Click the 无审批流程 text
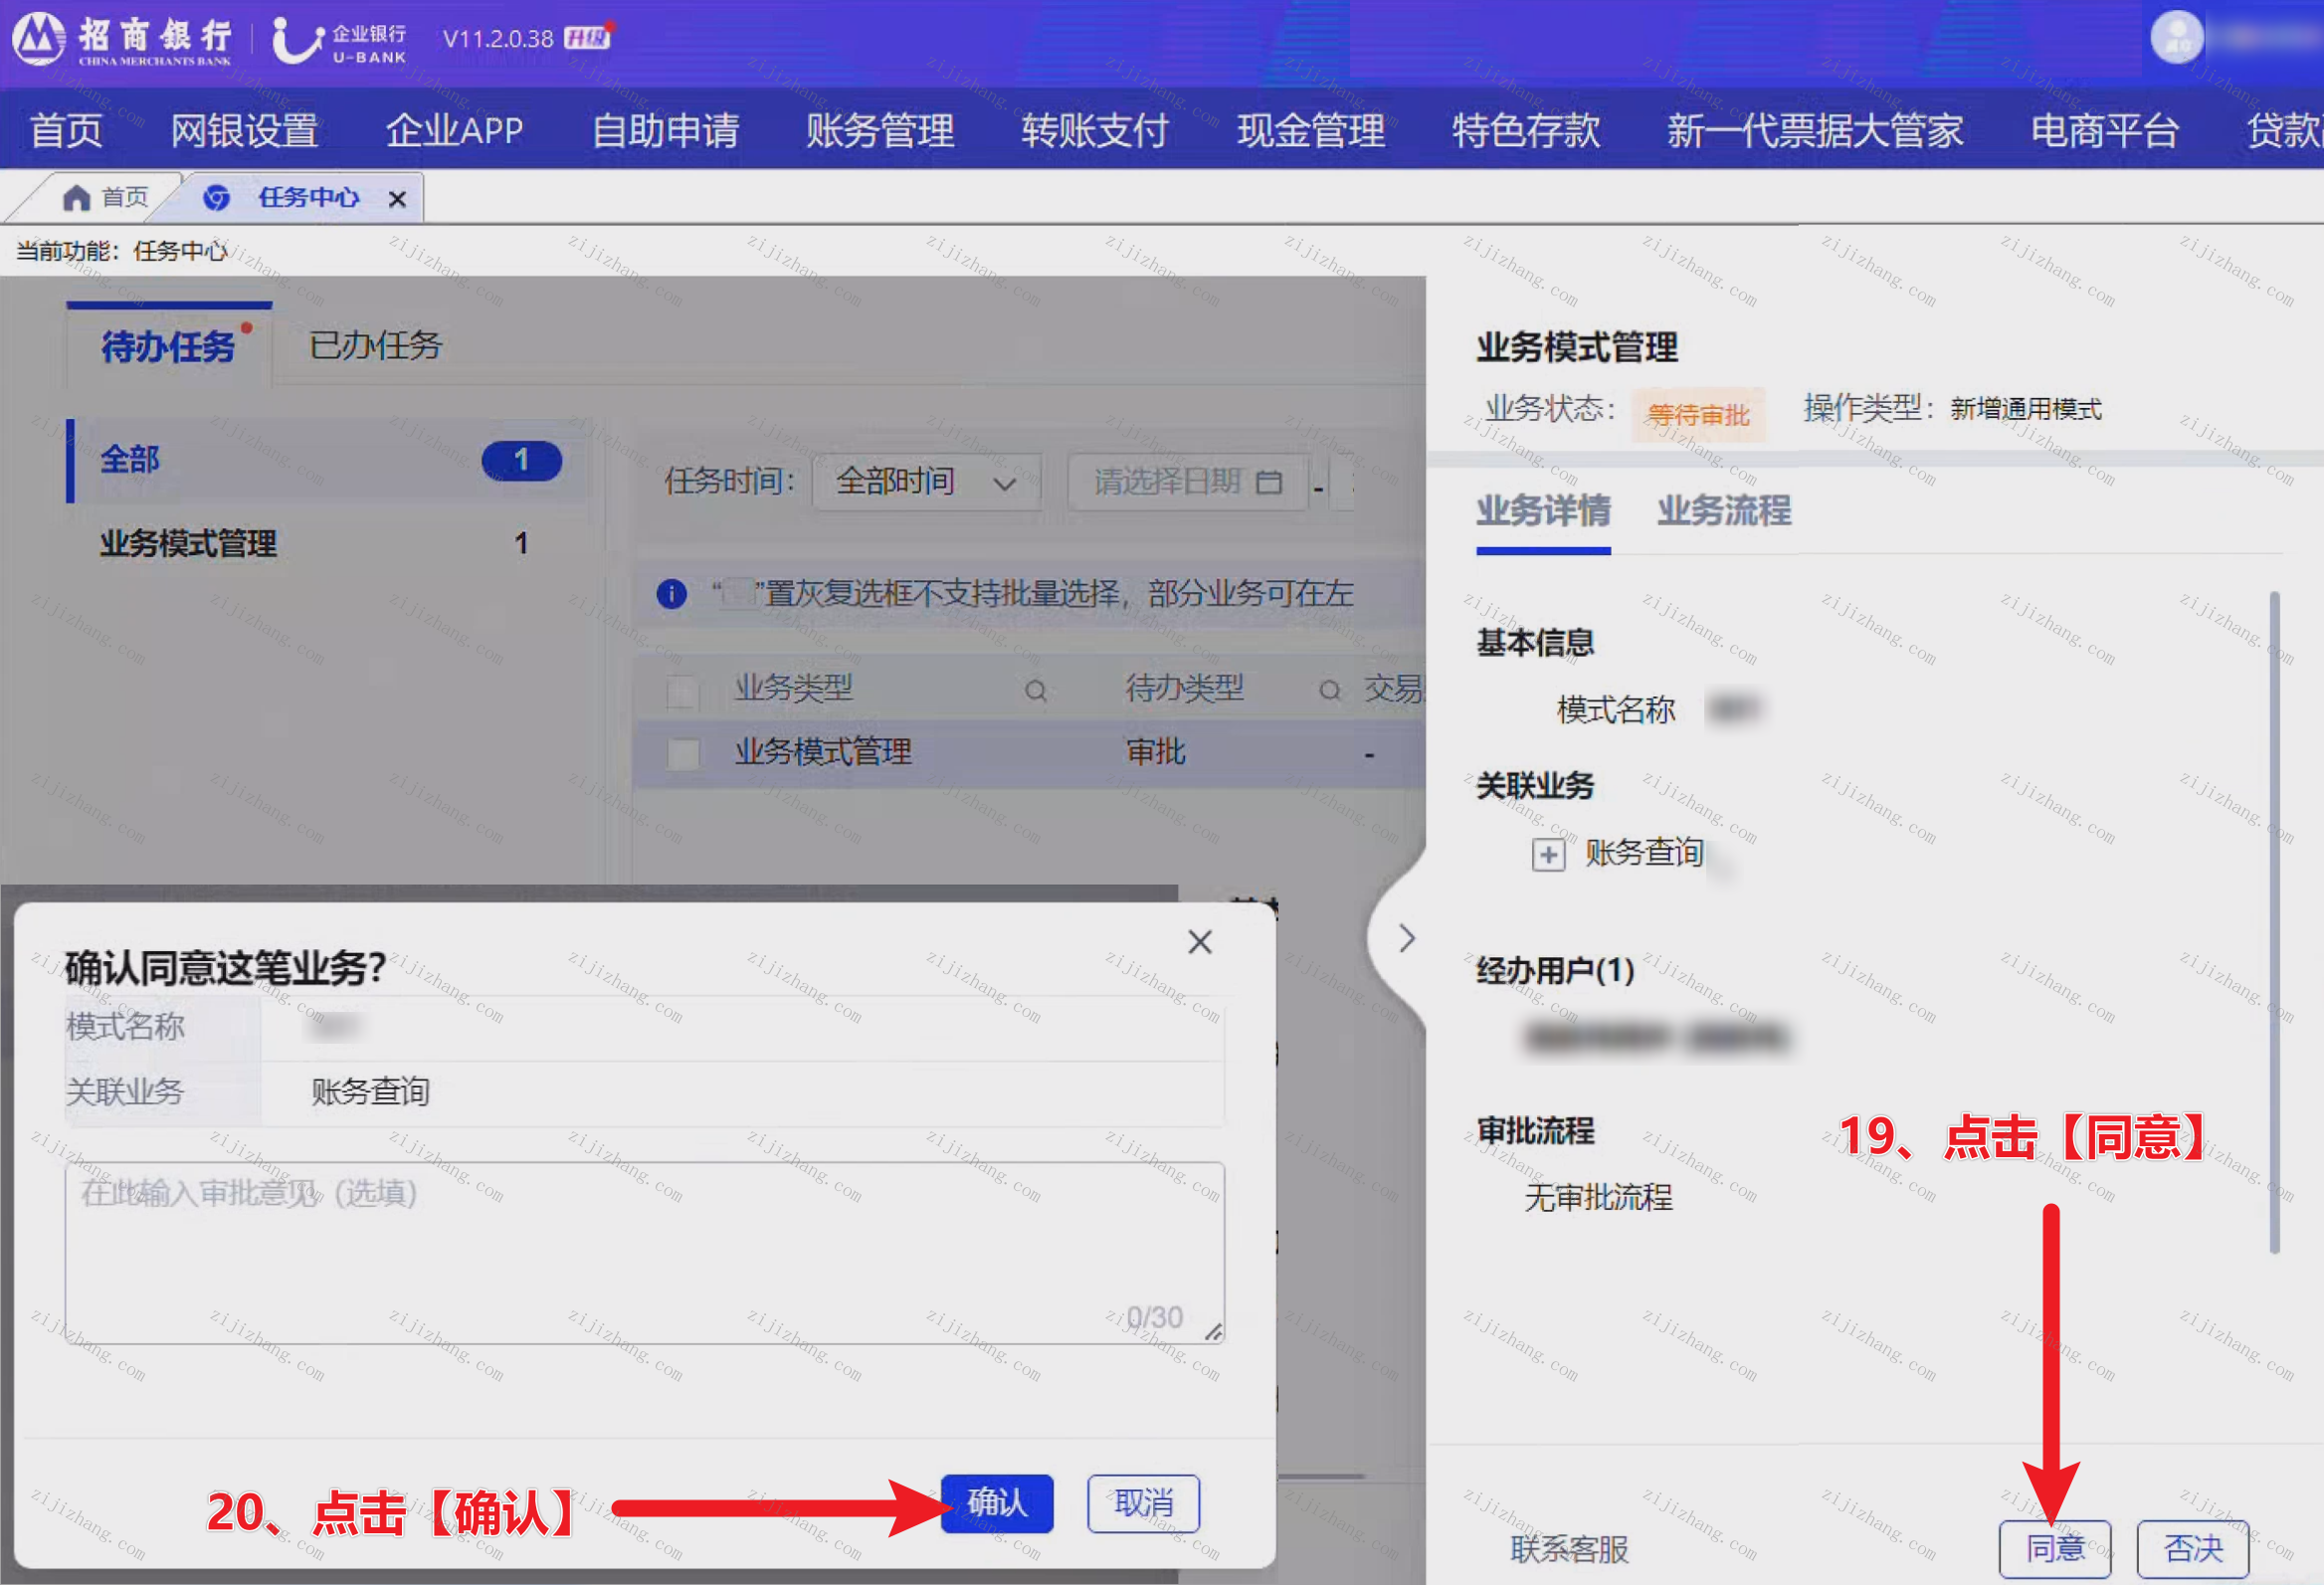The image size is (2324, 1585). (x=1598, y=1197)
